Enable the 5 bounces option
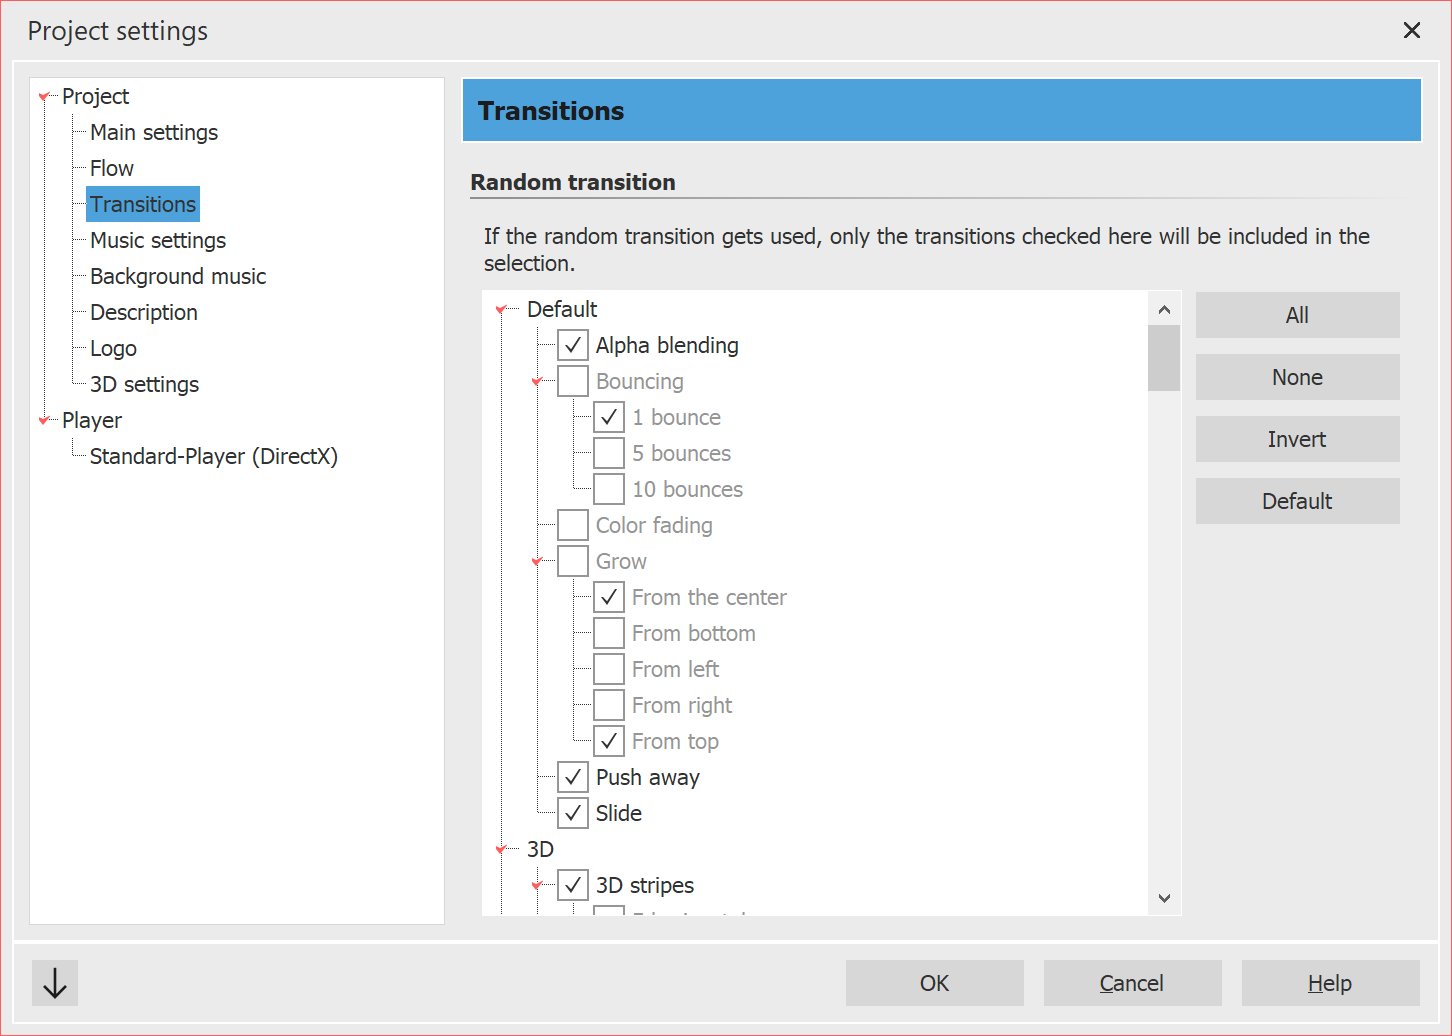 click(x=609, y=452)
